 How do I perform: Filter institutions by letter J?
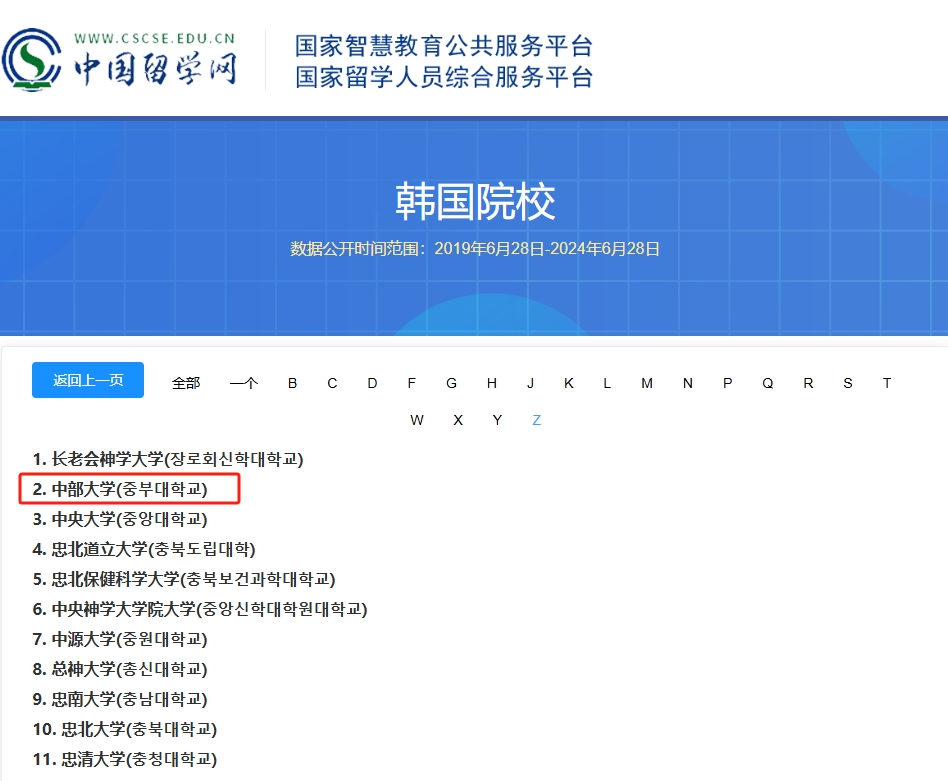[x=531, y=383]
